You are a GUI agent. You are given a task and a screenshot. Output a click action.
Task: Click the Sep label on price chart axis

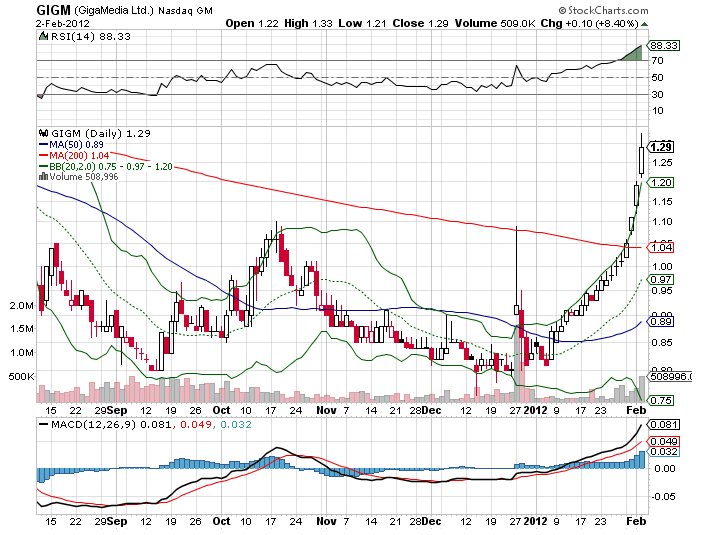coord(117,410)
